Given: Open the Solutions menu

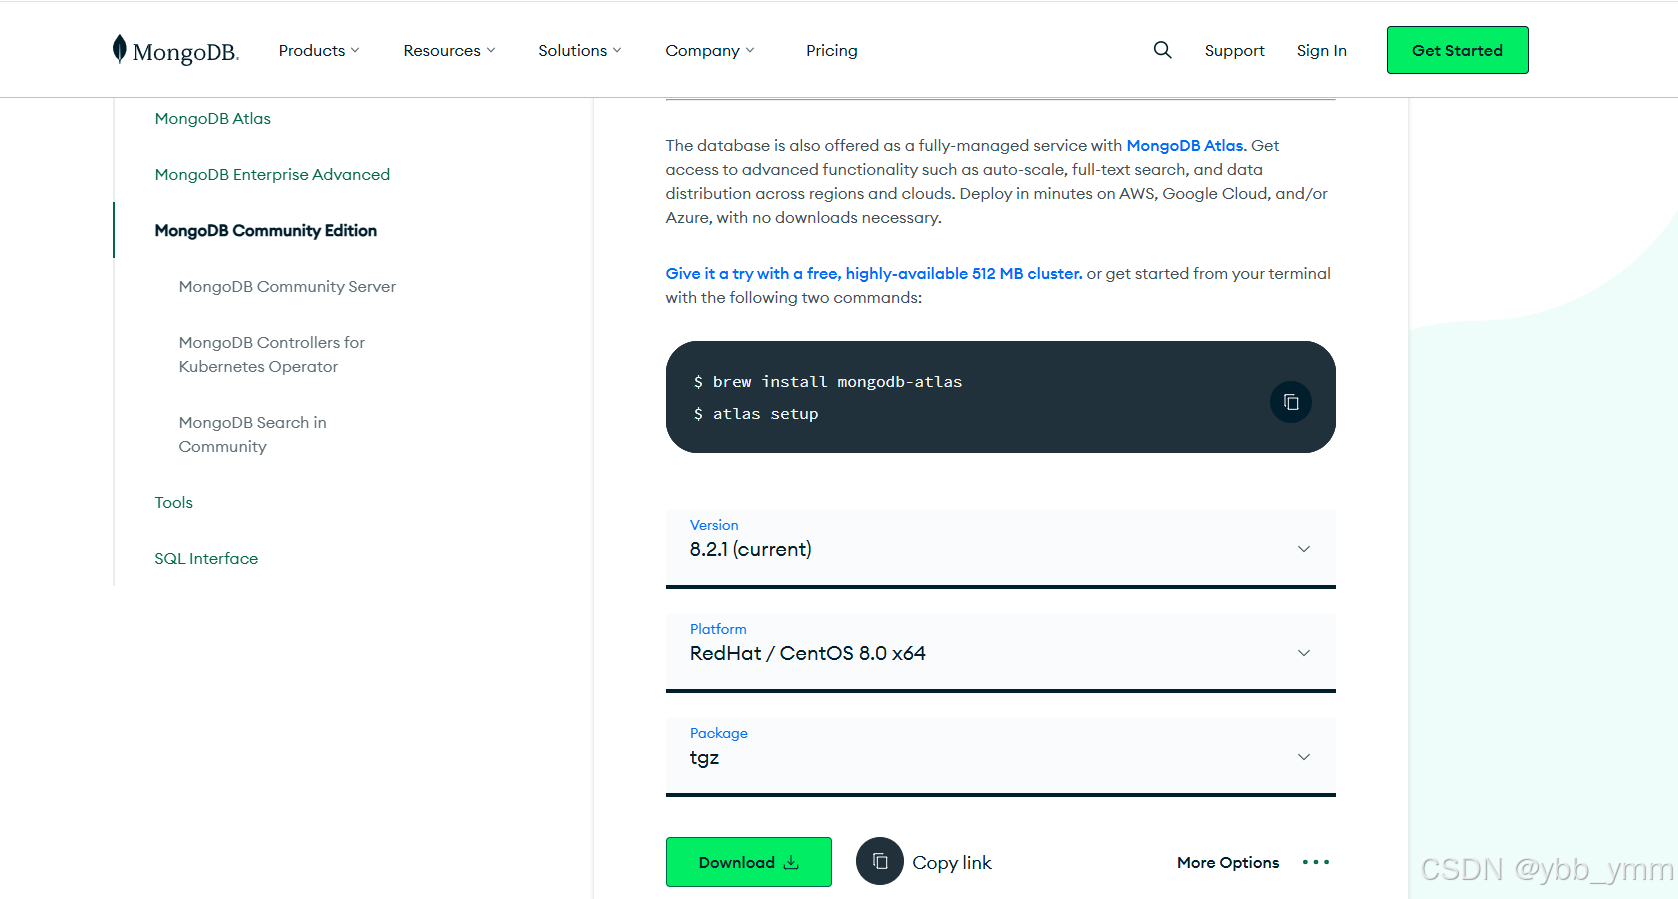Looking at the screenshot, I should pos(580,50).
